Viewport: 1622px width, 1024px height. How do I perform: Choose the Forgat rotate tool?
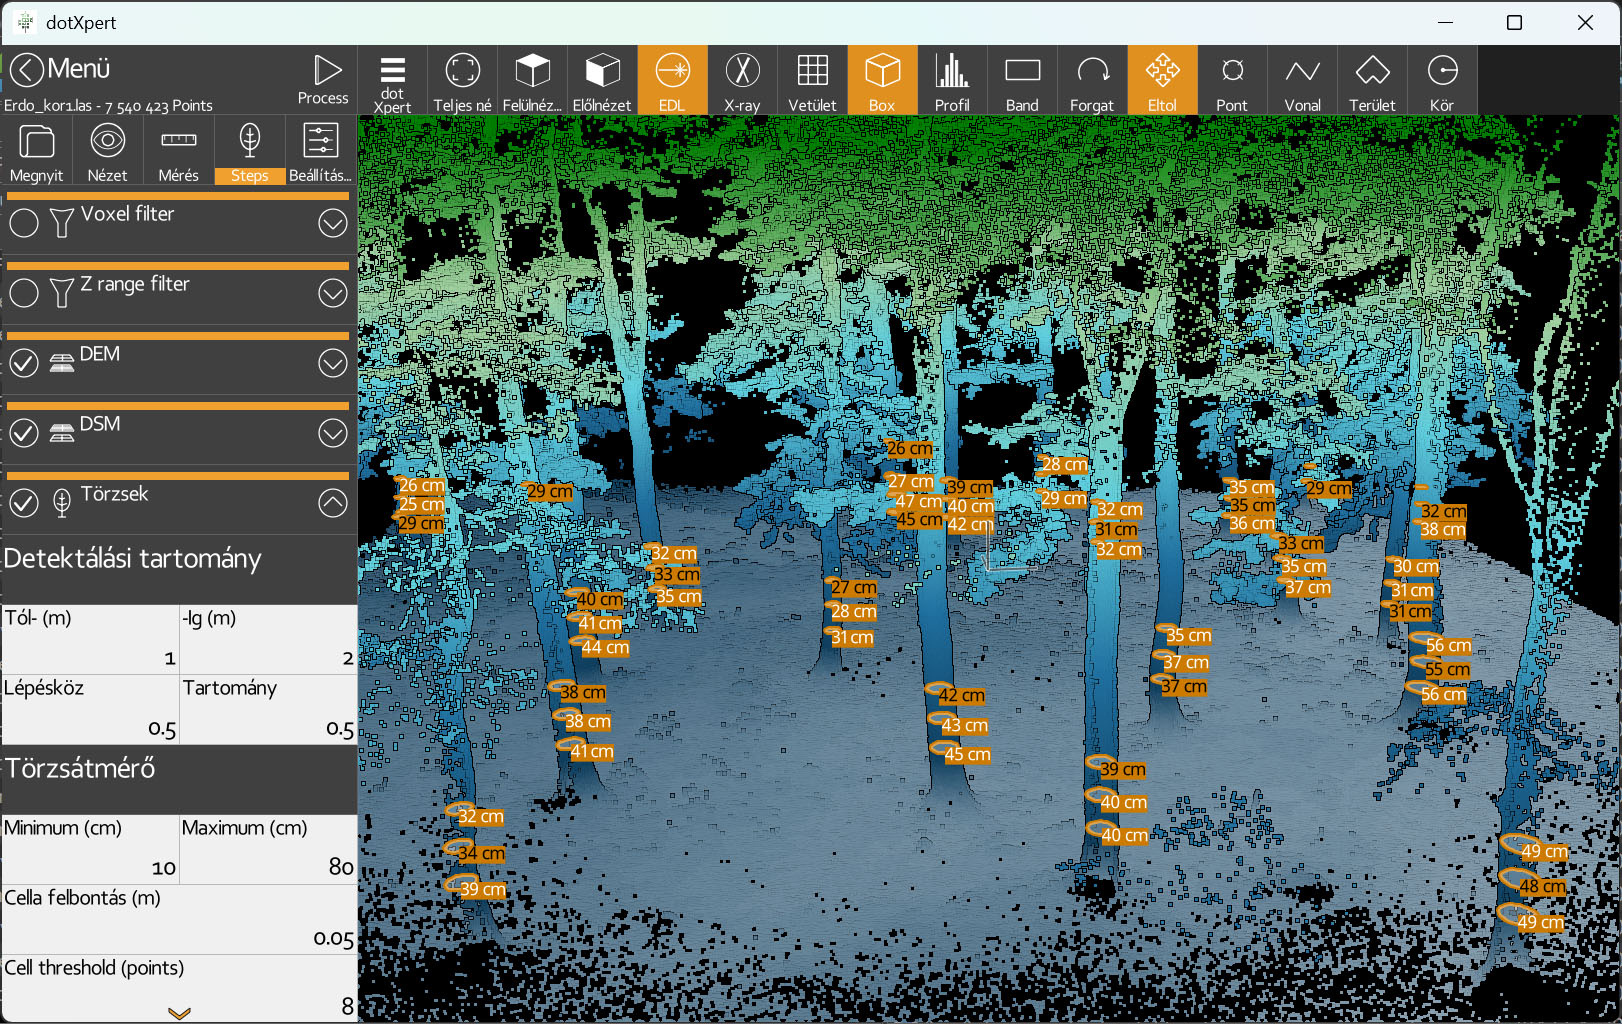1092,81
